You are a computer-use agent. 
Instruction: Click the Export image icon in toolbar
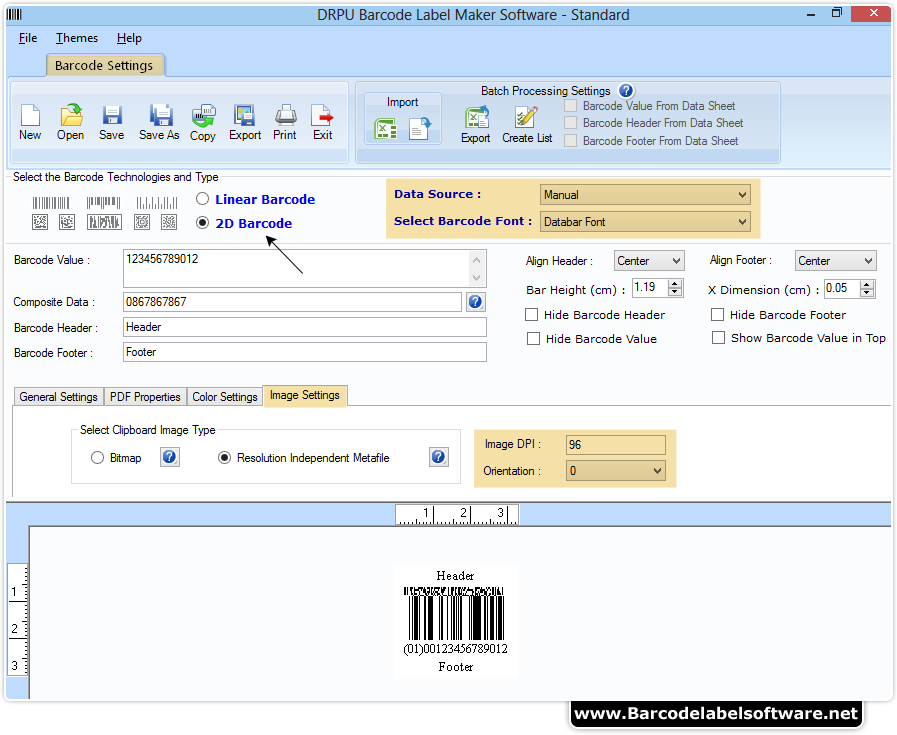click(245, 116)
